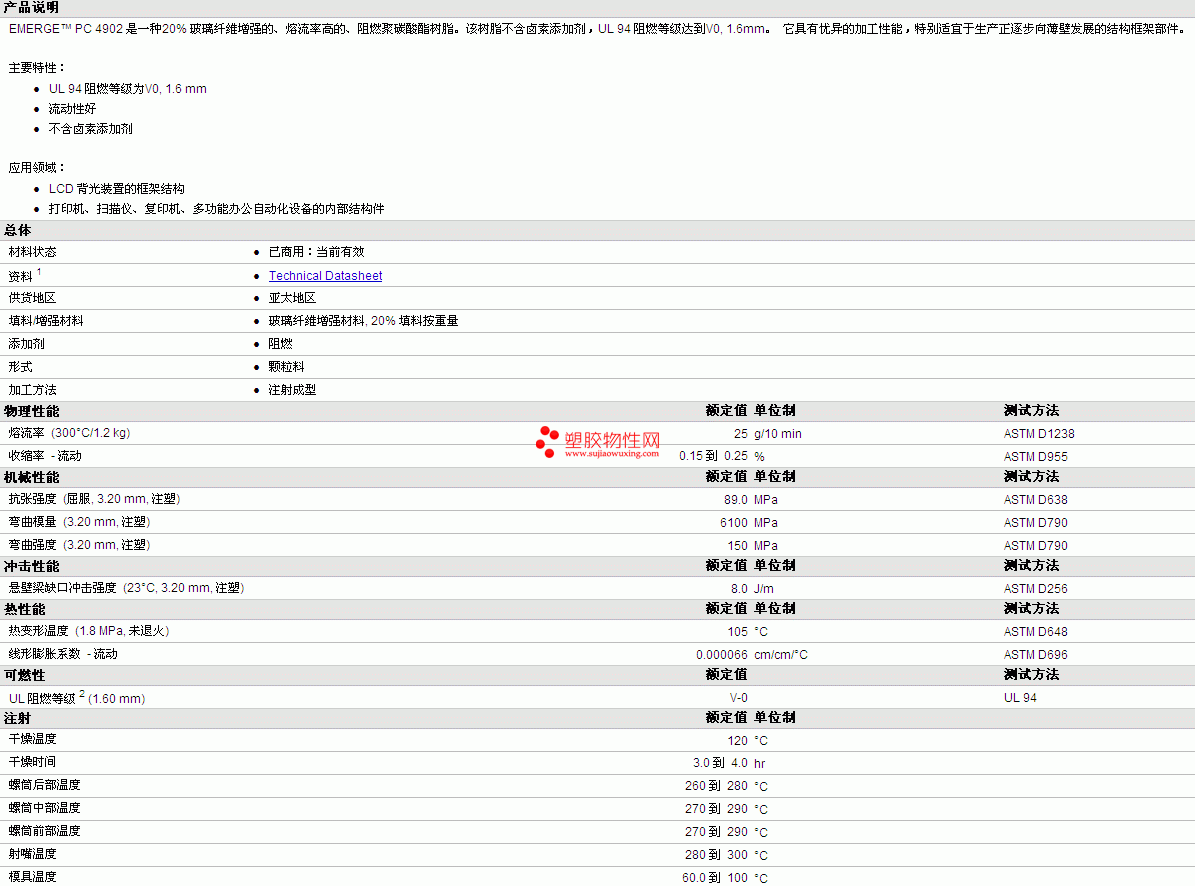The height and width of the screenshot is (886, 1195).
Task: Select the 颗粒料 value
Action: point(286,367)
